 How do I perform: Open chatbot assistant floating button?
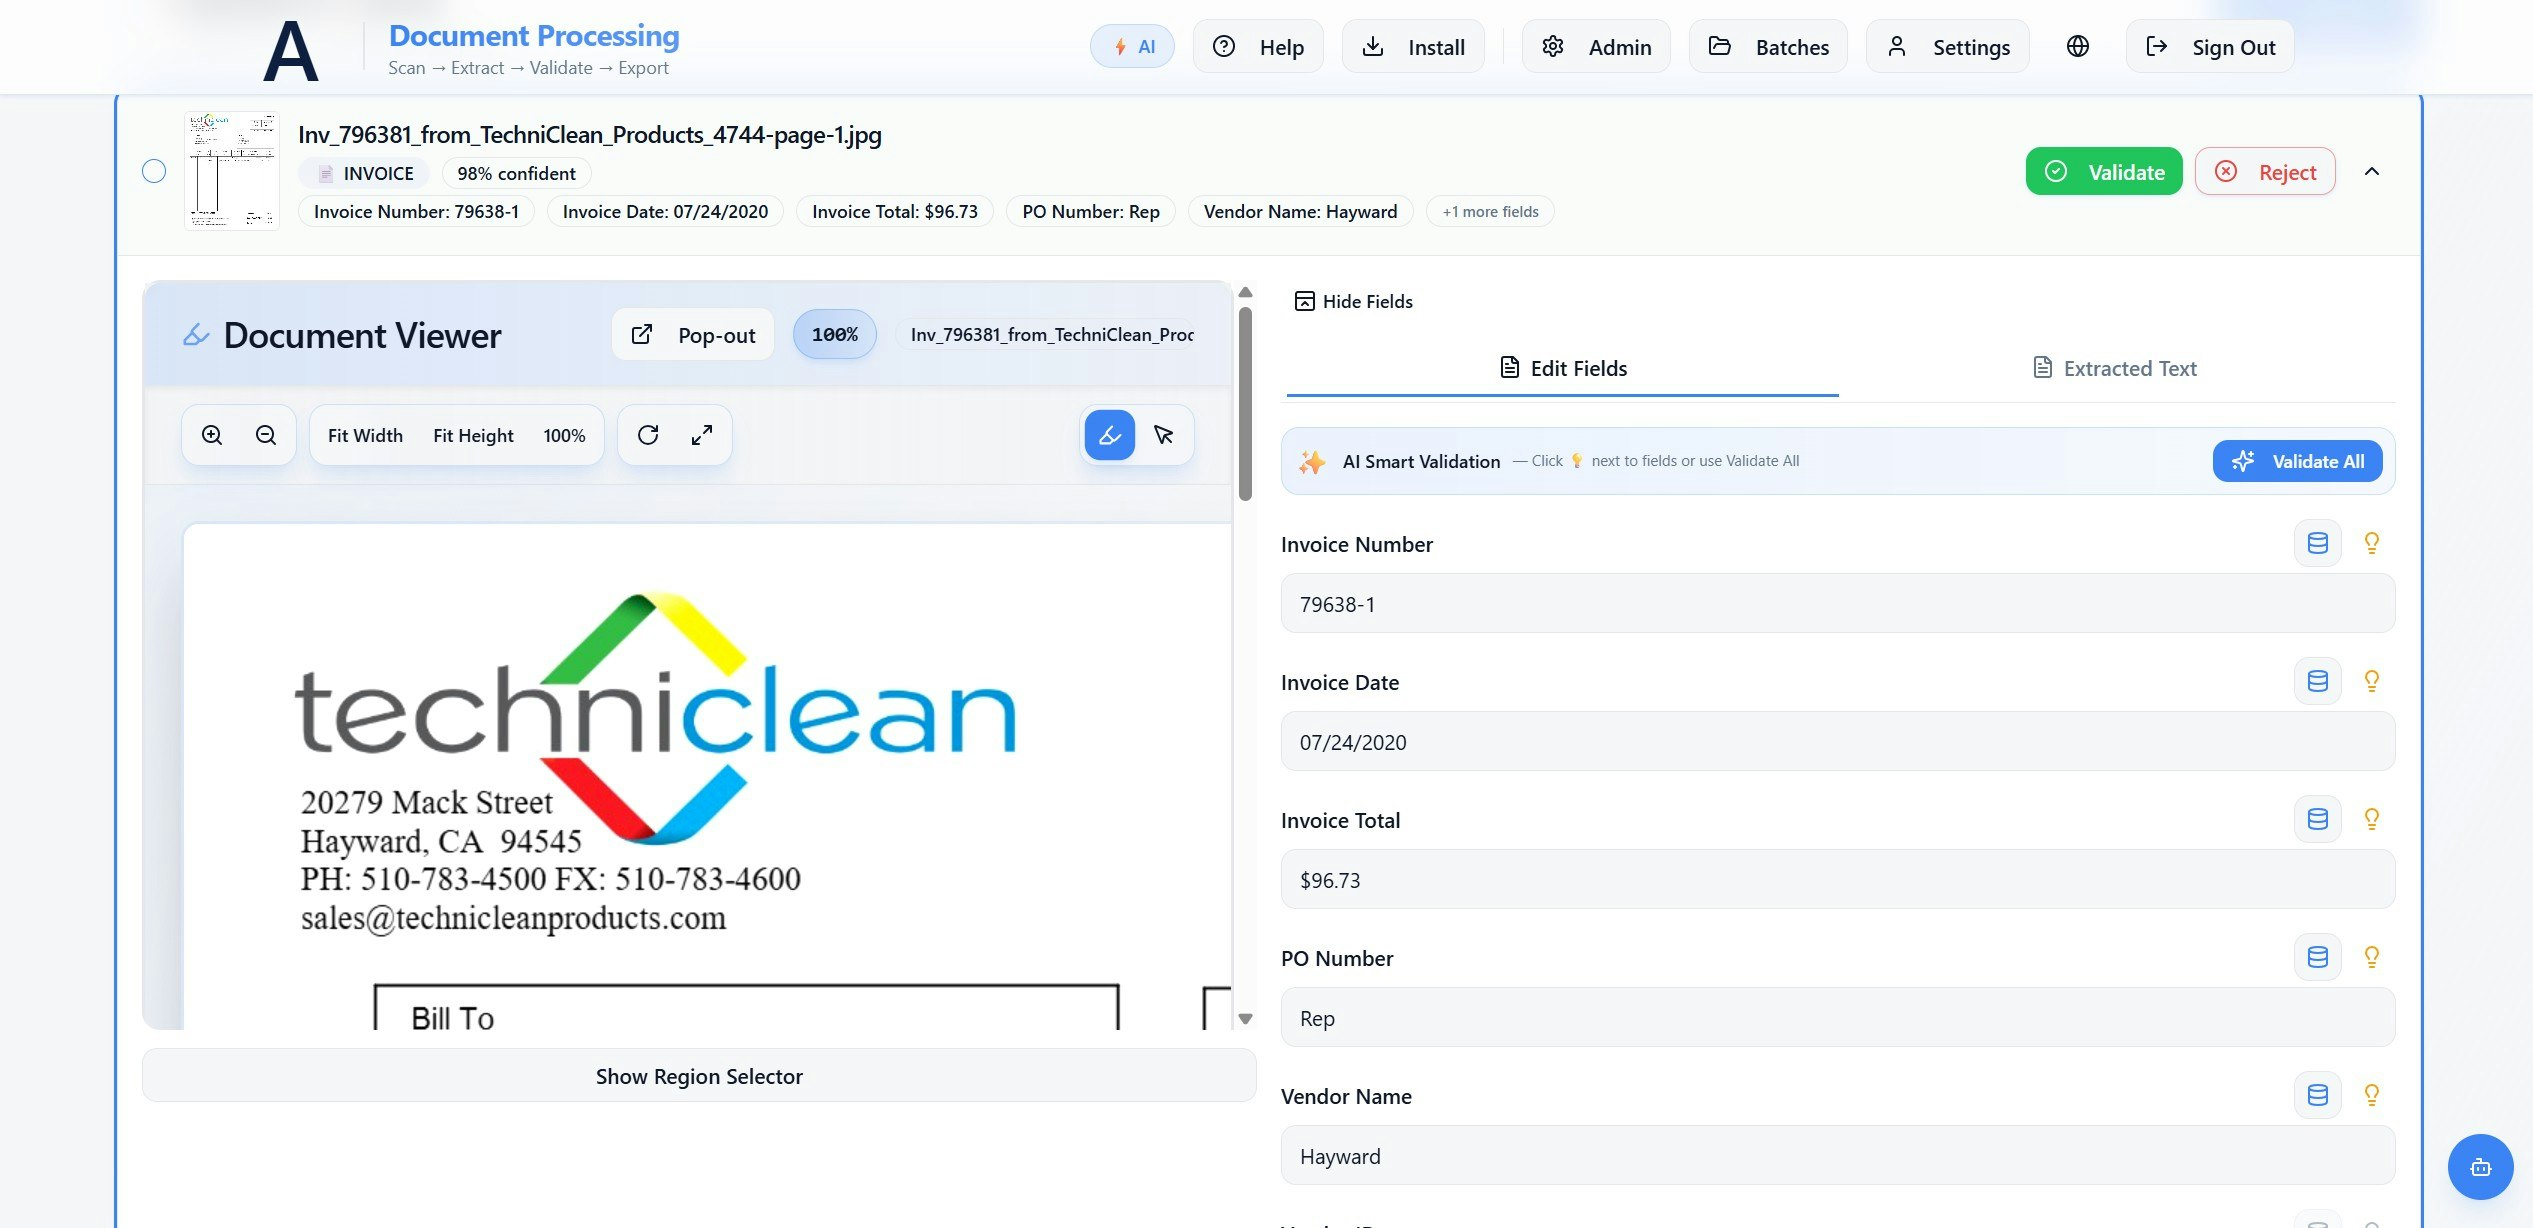pyautogui.click(x=2479, y=1166)
